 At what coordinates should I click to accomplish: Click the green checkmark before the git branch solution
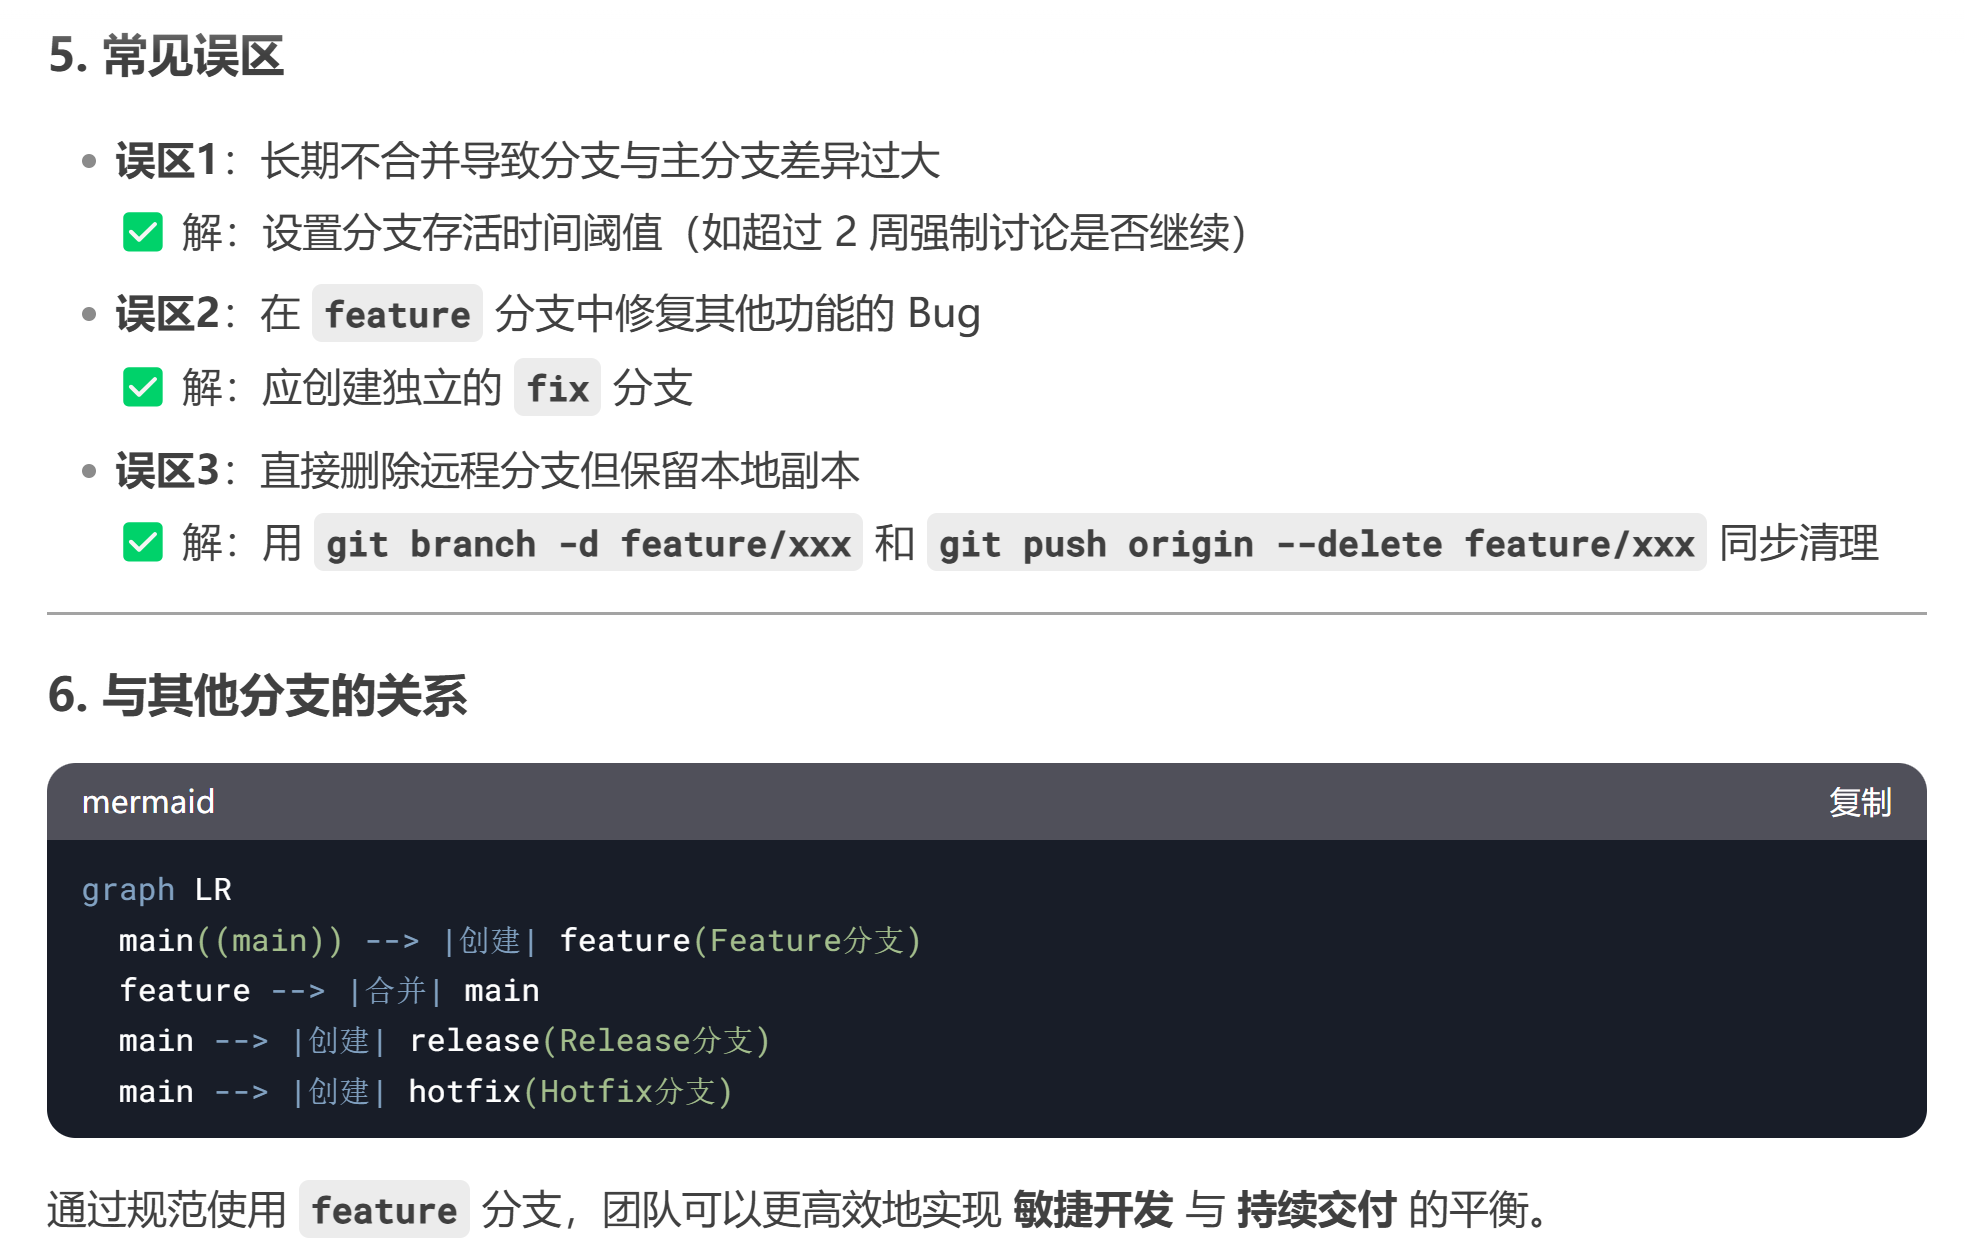[143, 542]
